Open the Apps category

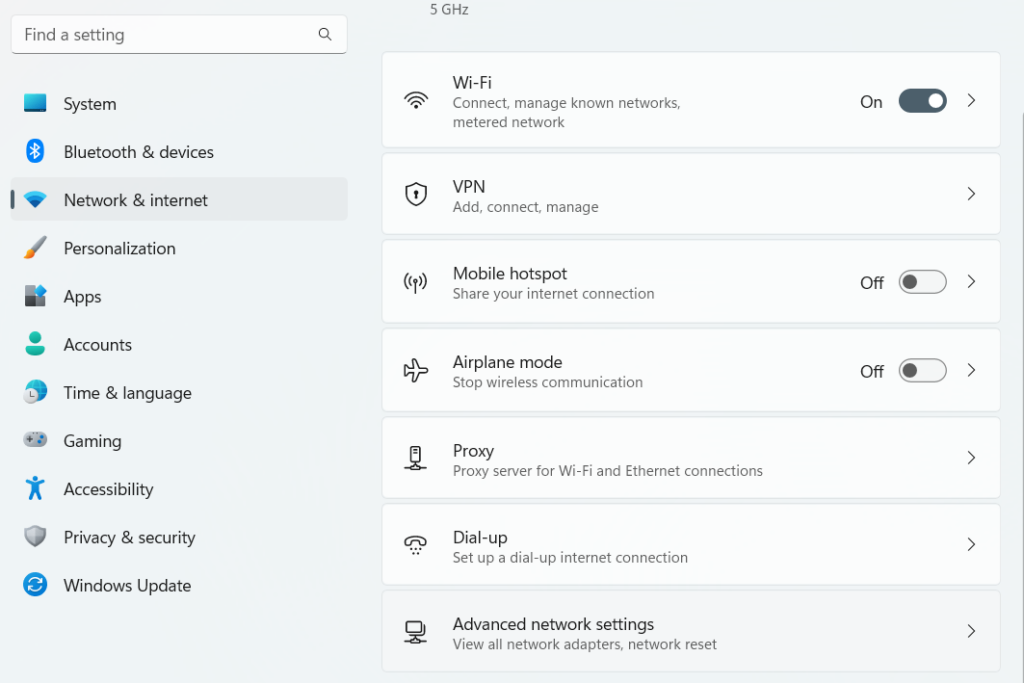tap(179, 296)
